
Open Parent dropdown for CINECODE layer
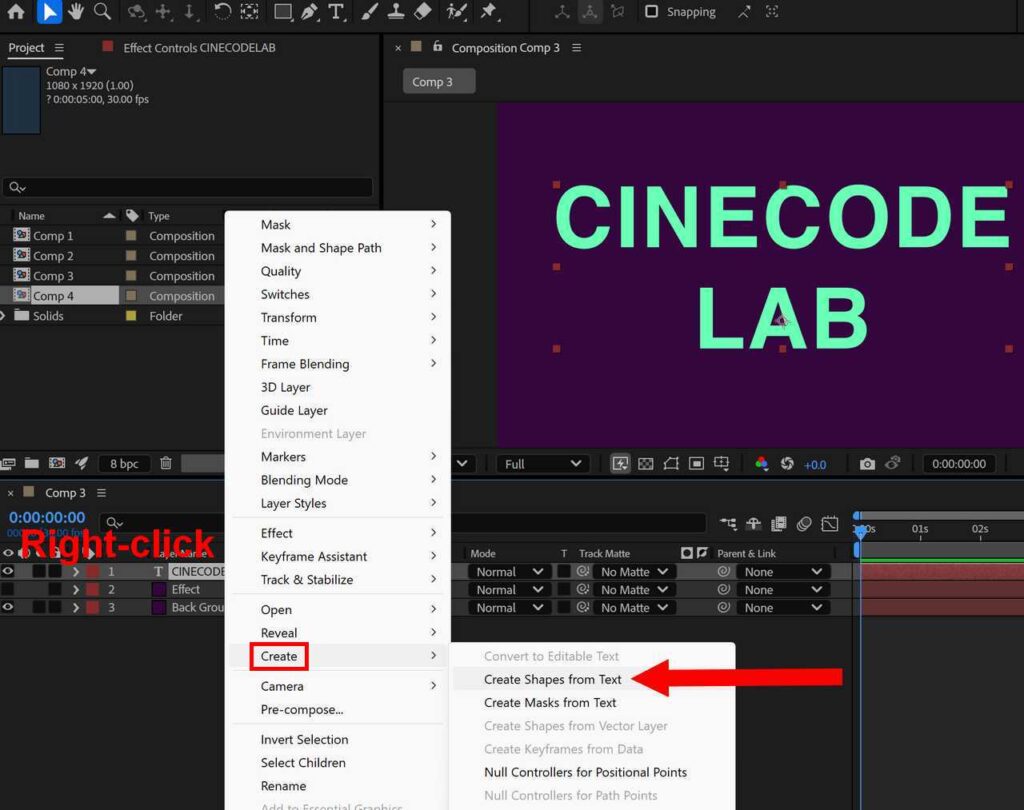(x=782, y=572)
